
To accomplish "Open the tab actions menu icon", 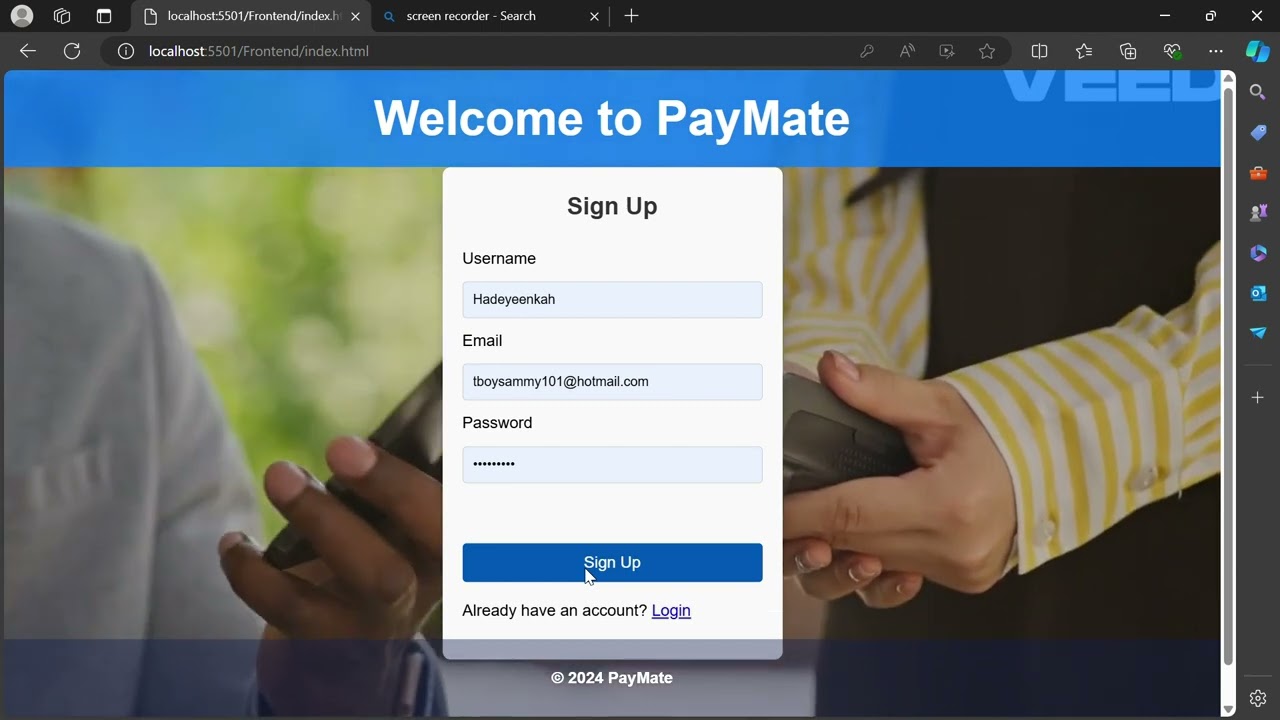I will pos(104,16).
